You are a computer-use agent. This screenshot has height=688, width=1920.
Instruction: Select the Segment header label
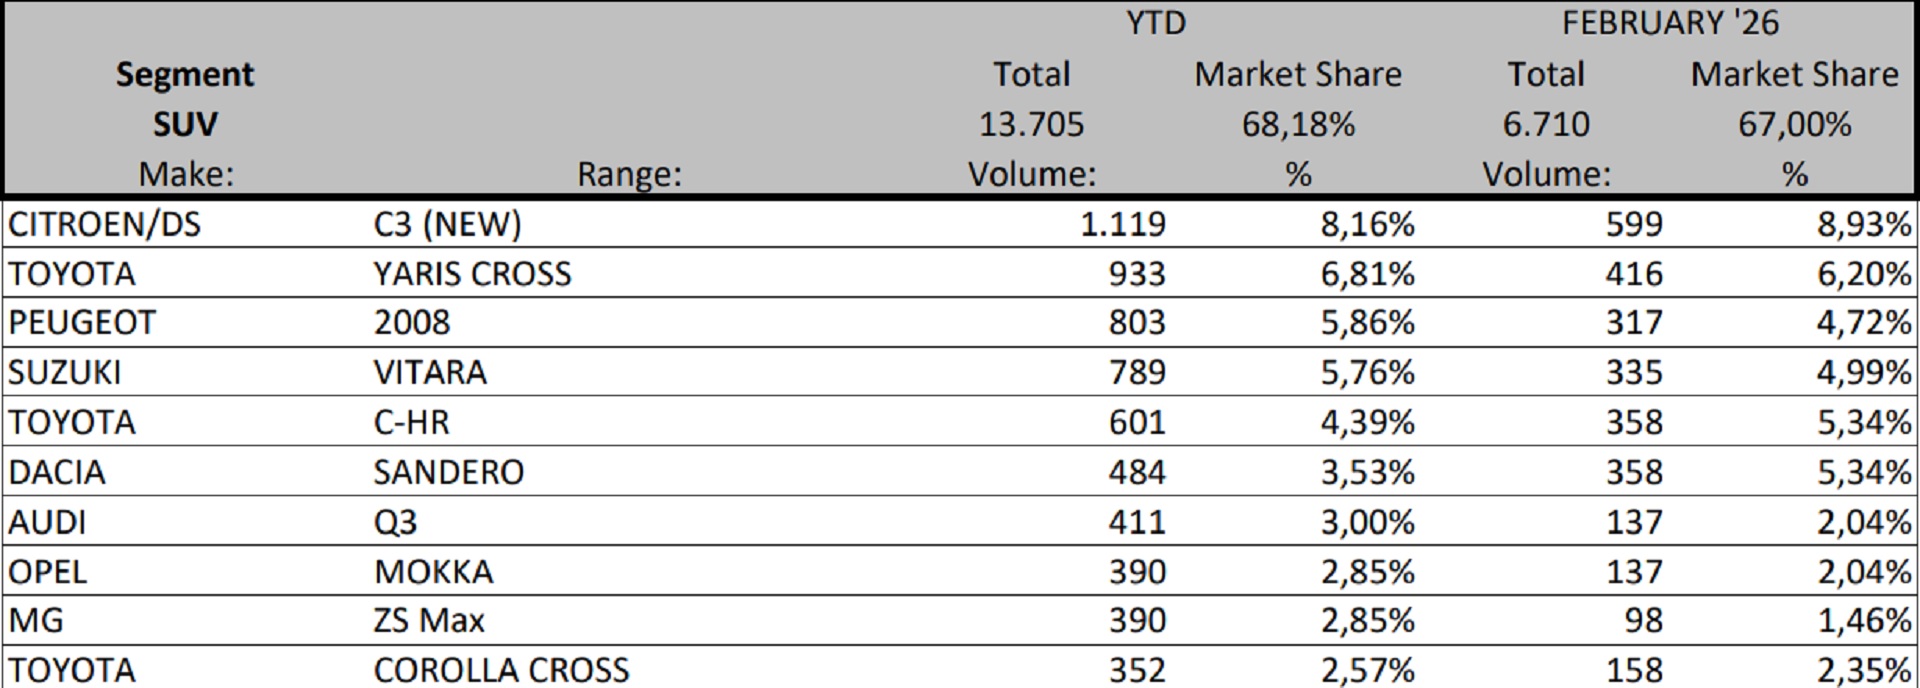pyautogui.click(x=185, y=75)
